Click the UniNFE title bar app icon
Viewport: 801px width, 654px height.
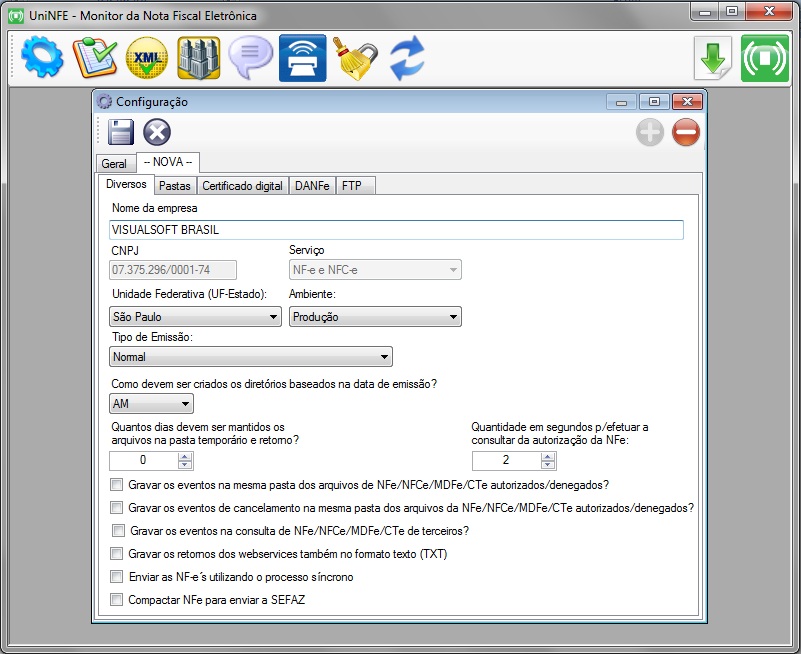click(16, 16)
